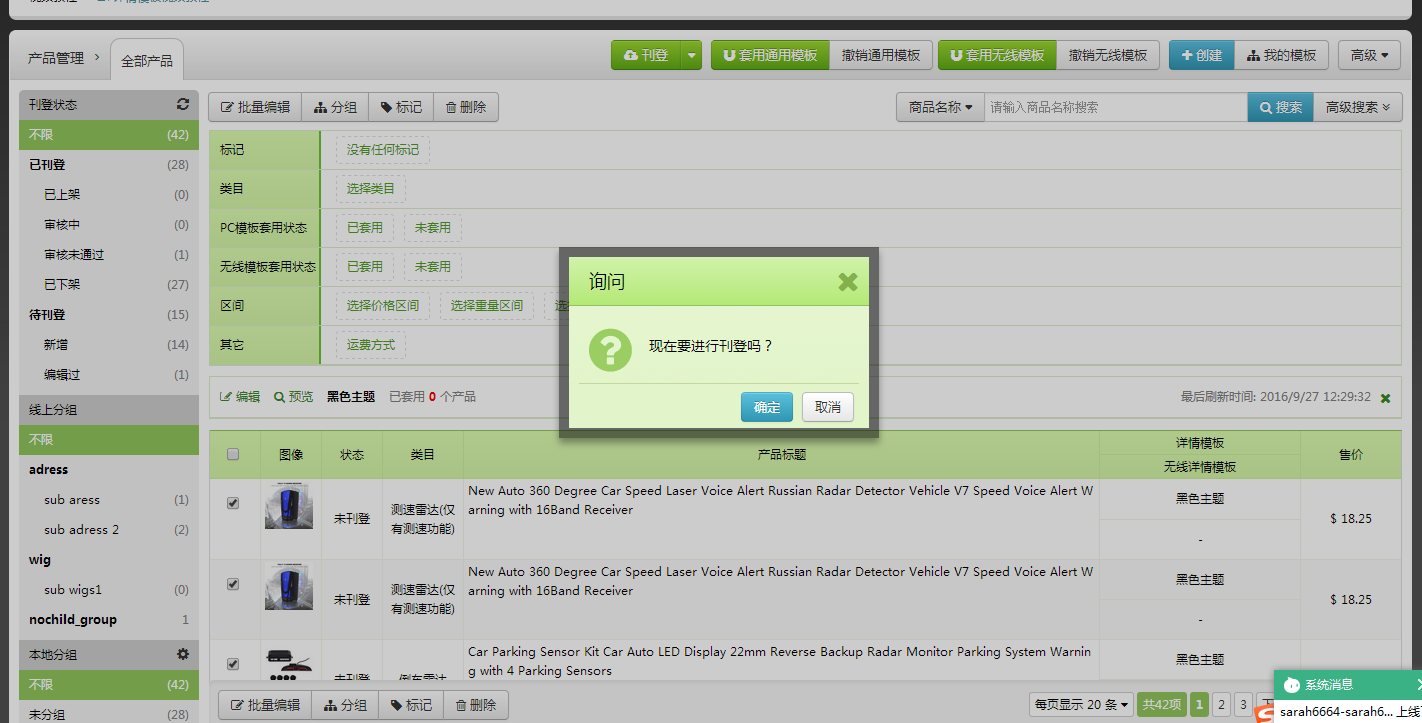The height and width of the screenshot is (723, 1422).
Task: Click 选择类目 filter
Action: point(371,189)
